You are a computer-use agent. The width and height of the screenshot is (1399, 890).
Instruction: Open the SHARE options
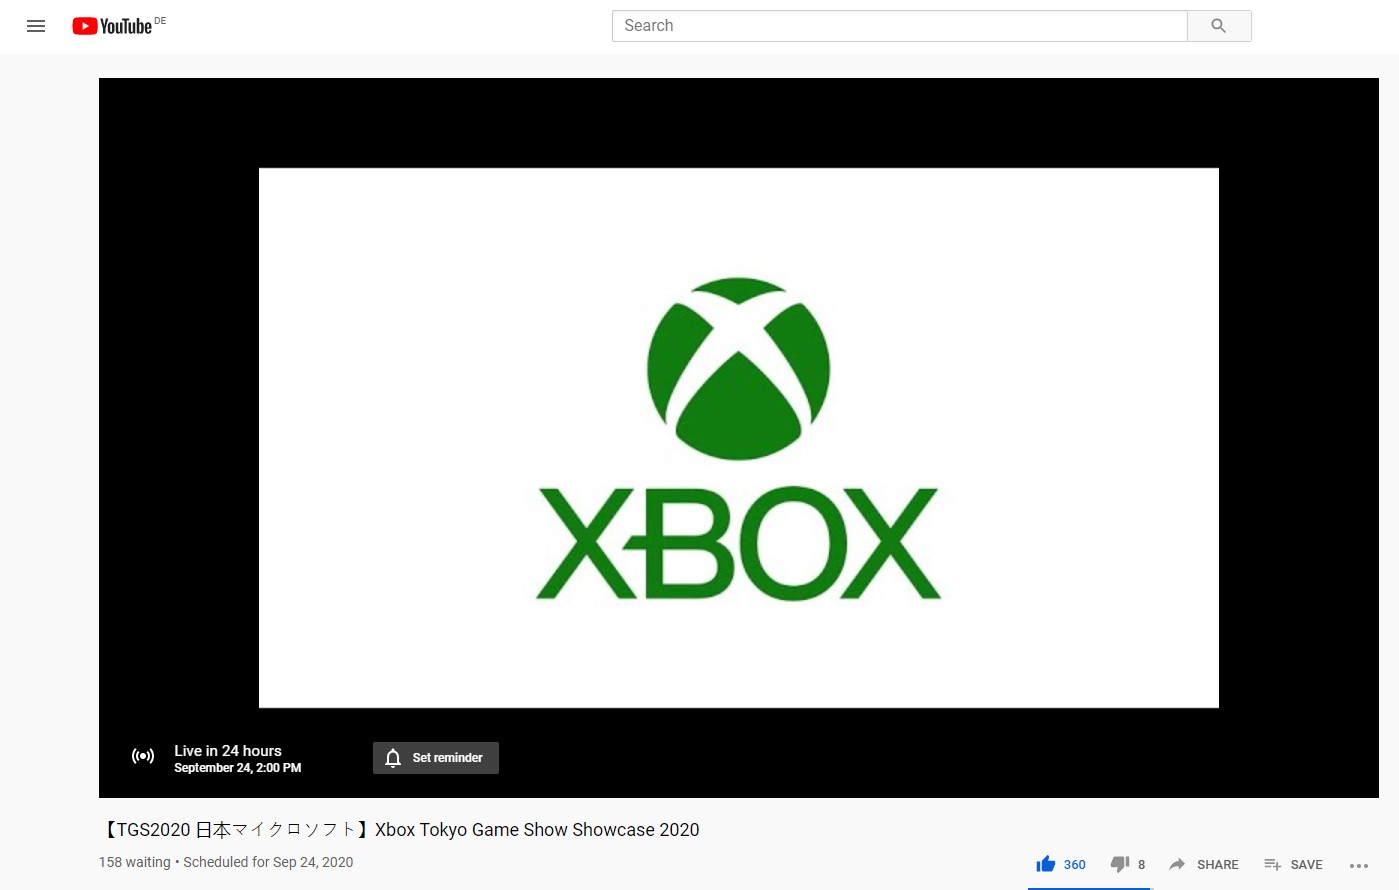point(1204,864)
